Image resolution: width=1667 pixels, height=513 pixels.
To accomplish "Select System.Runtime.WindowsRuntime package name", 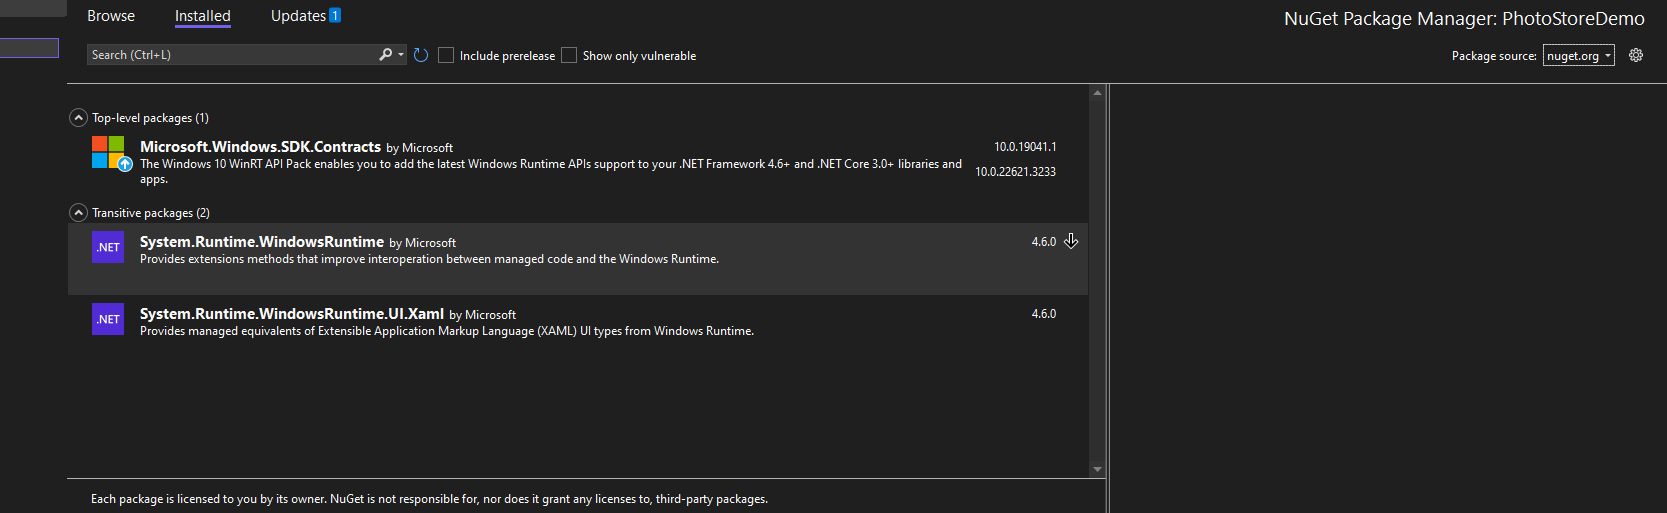I will [x=262, y=242].
